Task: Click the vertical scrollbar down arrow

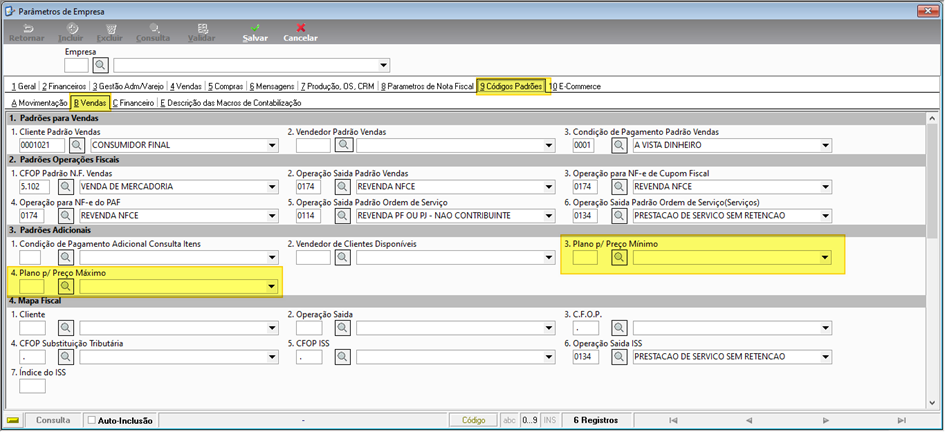Action: pyautogui.click(x=932, y=403)
